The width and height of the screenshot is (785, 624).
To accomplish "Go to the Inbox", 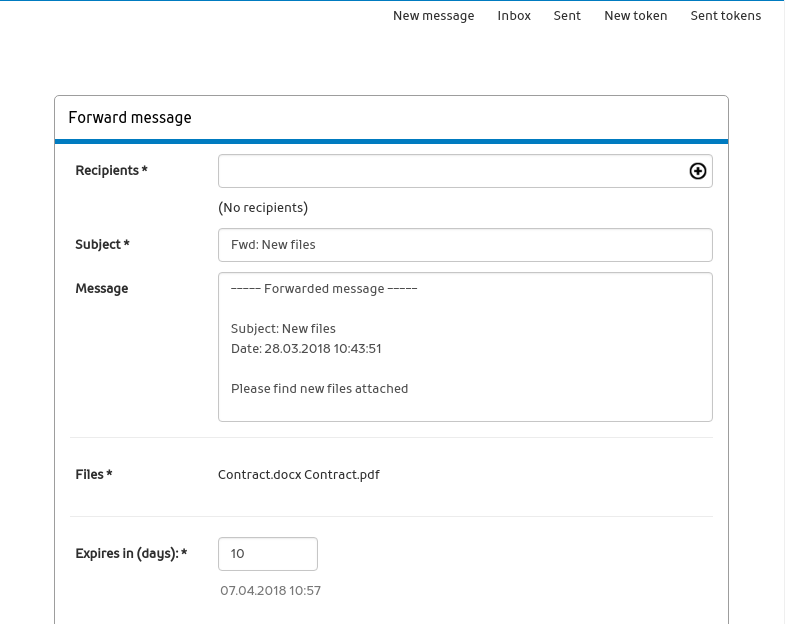I will pyautogui.click(x=514, y=16).
